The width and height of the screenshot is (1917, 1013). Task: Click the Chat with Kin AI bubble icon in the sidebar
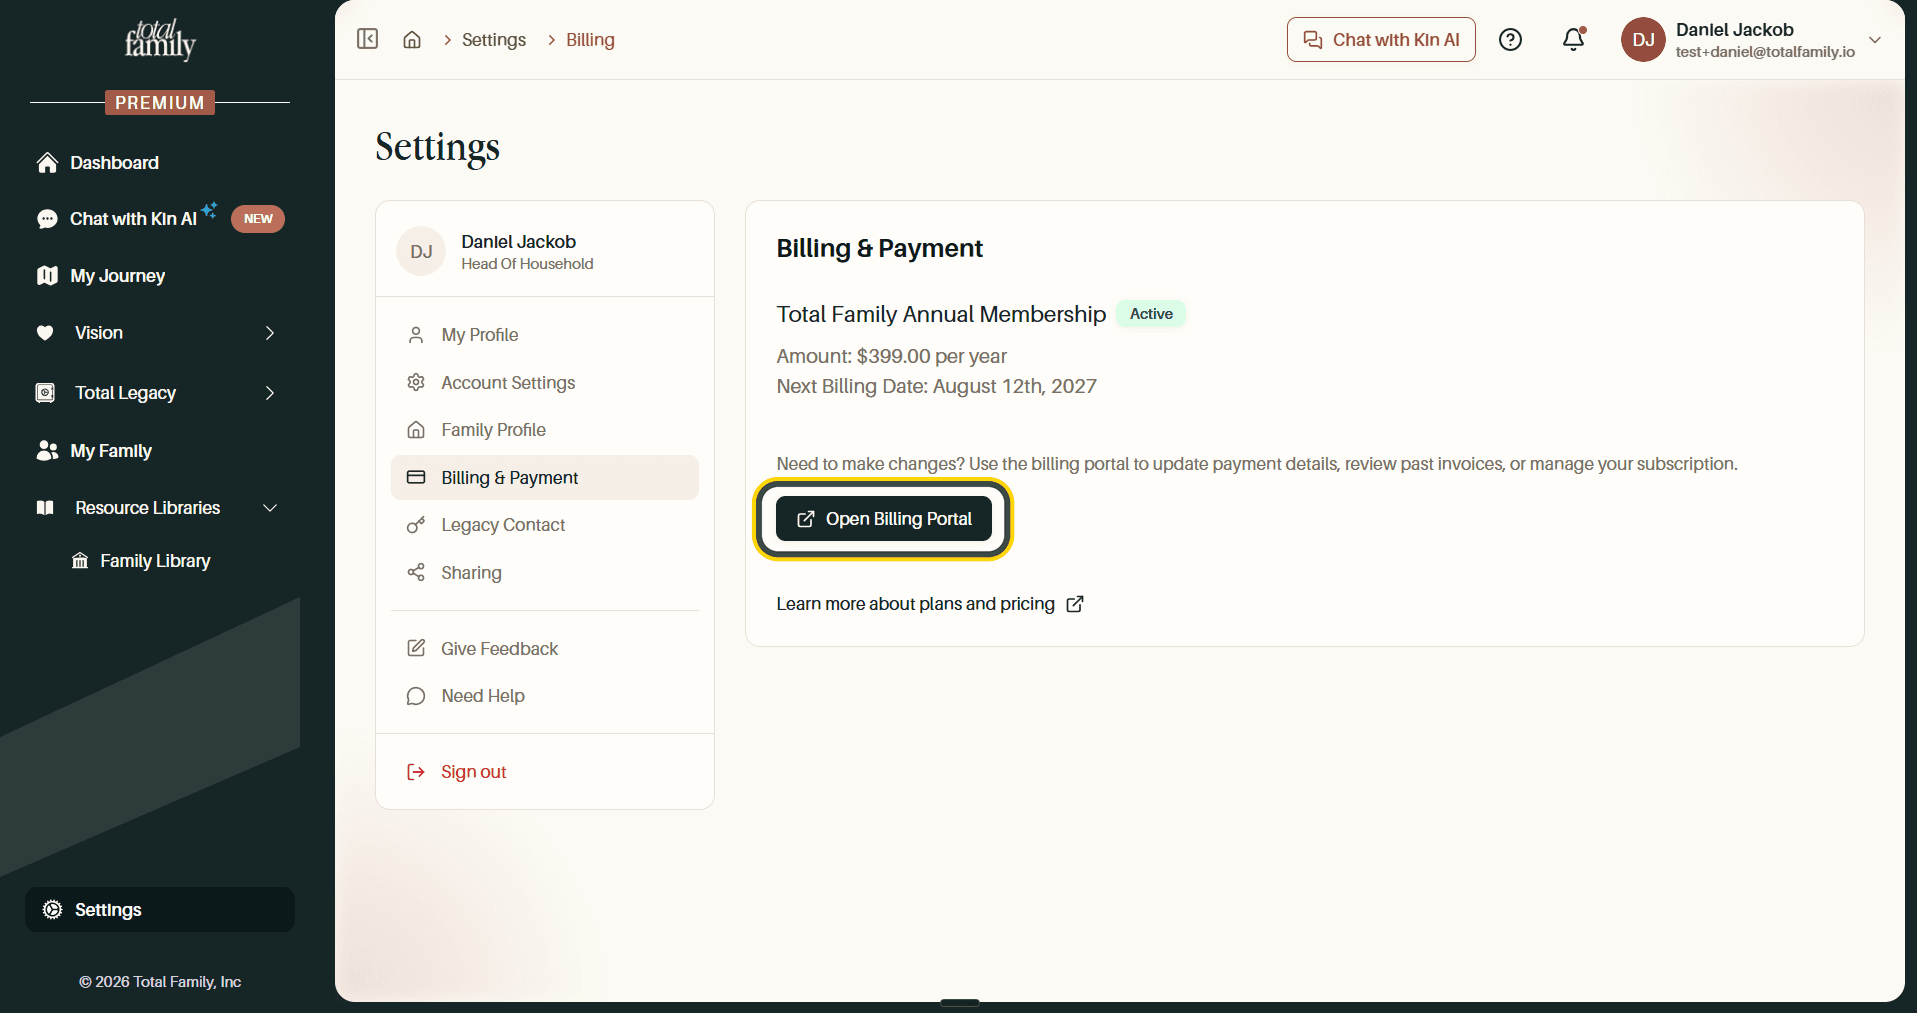coord(47,219)
